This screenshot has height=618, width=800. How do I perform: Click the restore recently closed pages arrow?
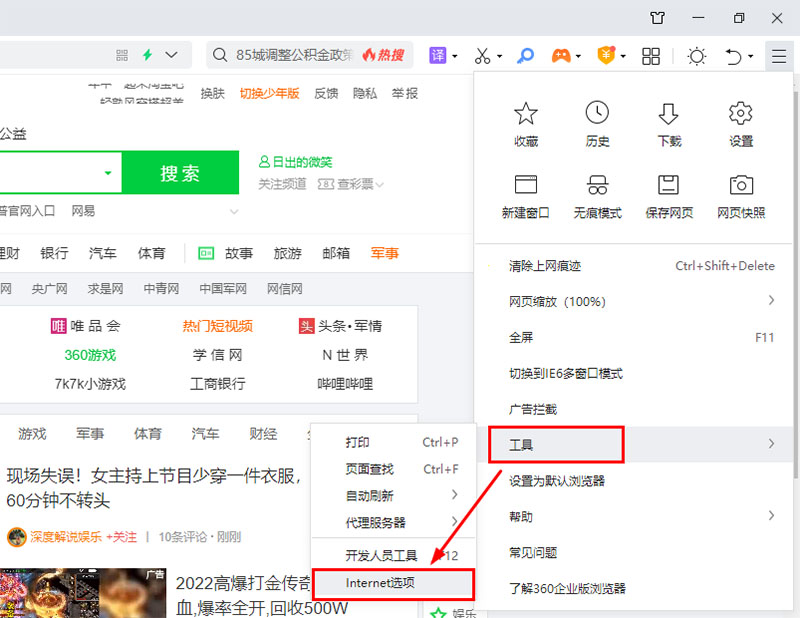tap(733, 56)
